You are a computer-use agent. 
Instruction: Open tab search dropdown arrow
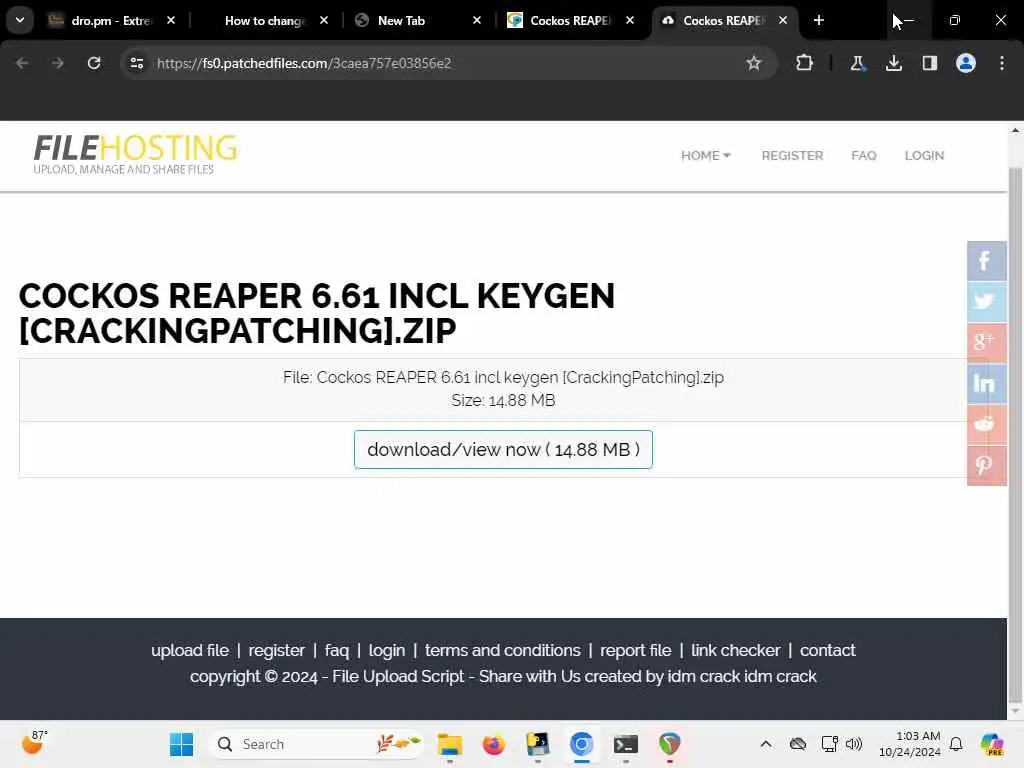click(x=20, y=20)
